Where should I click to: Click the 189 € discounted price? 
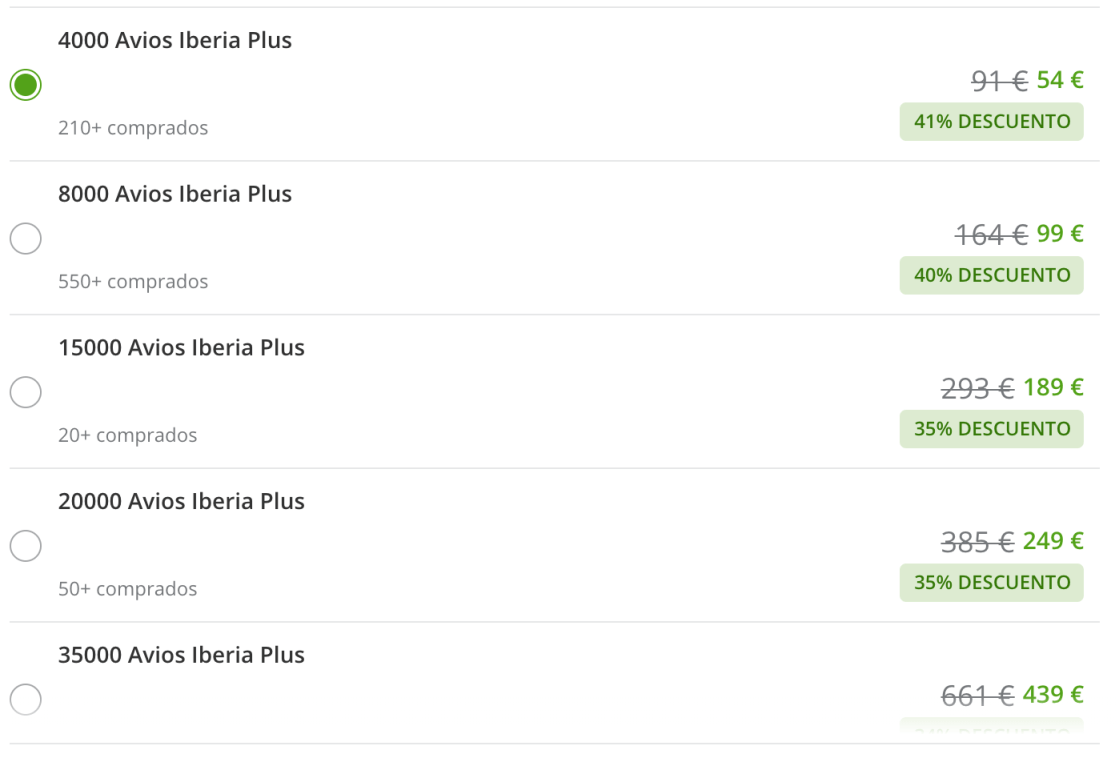(1053, 387)
